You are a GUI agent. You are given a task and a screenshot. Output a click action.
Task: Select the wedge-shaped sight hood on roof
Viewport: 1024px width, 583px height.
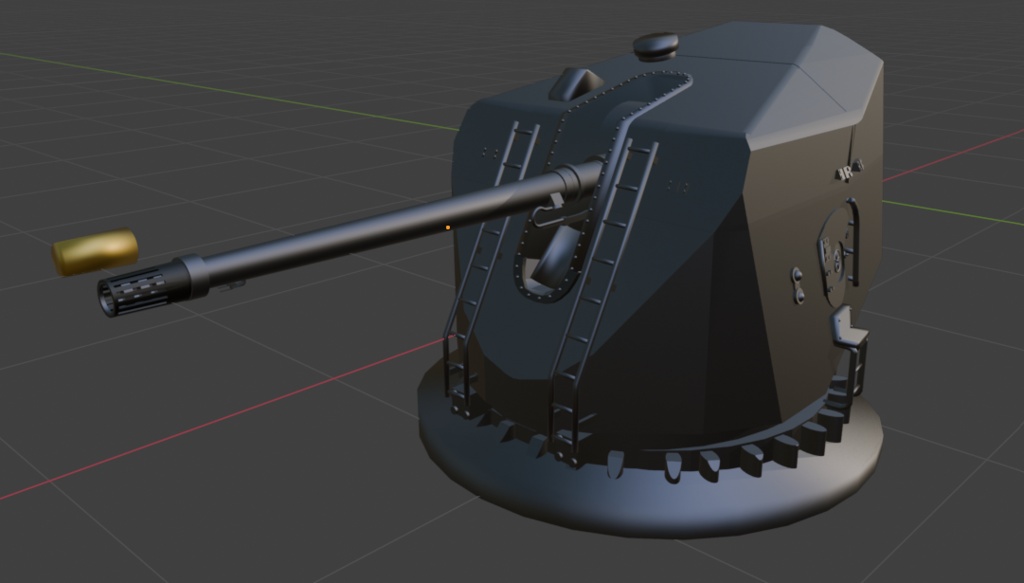tap(575, 85)
